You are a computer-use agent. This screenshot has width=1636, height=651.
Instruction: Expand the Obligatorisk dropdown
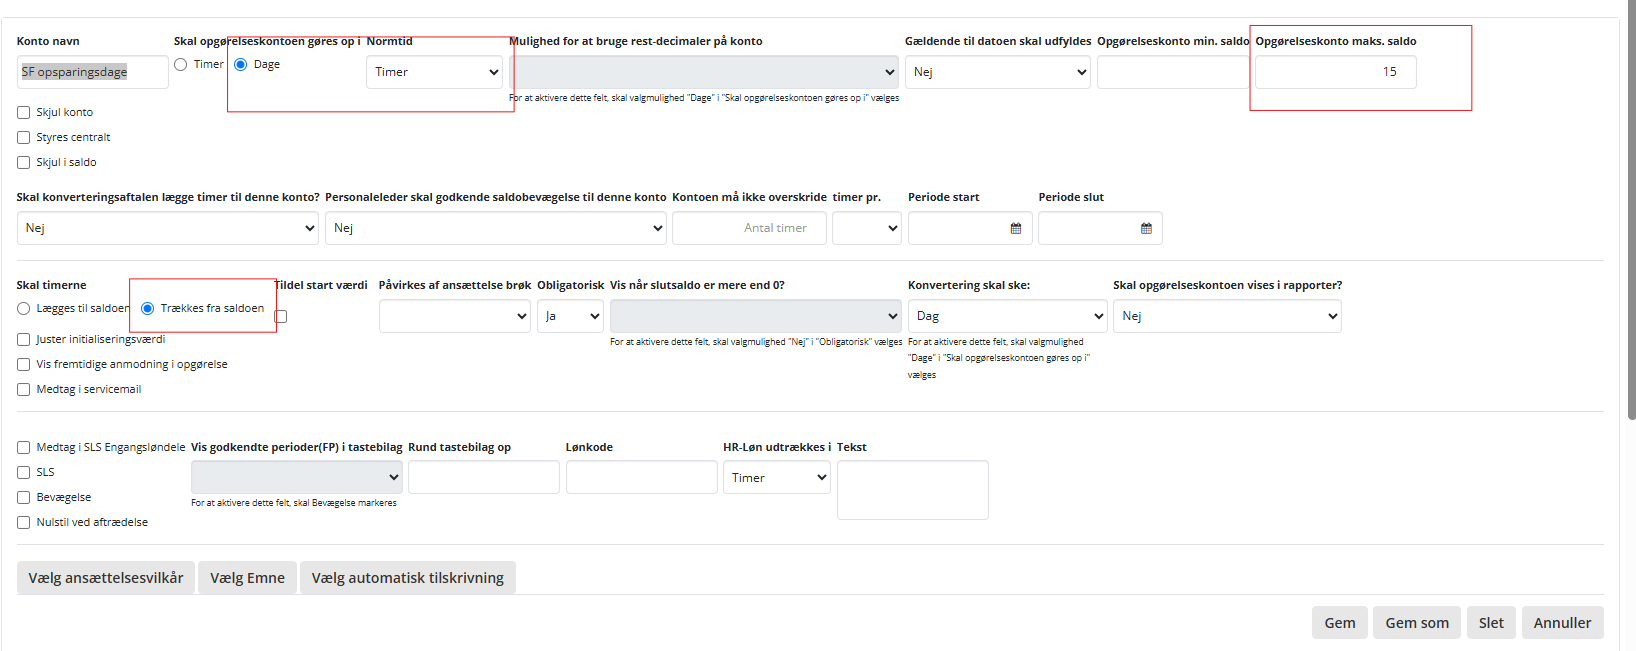(x=570, y=316)
